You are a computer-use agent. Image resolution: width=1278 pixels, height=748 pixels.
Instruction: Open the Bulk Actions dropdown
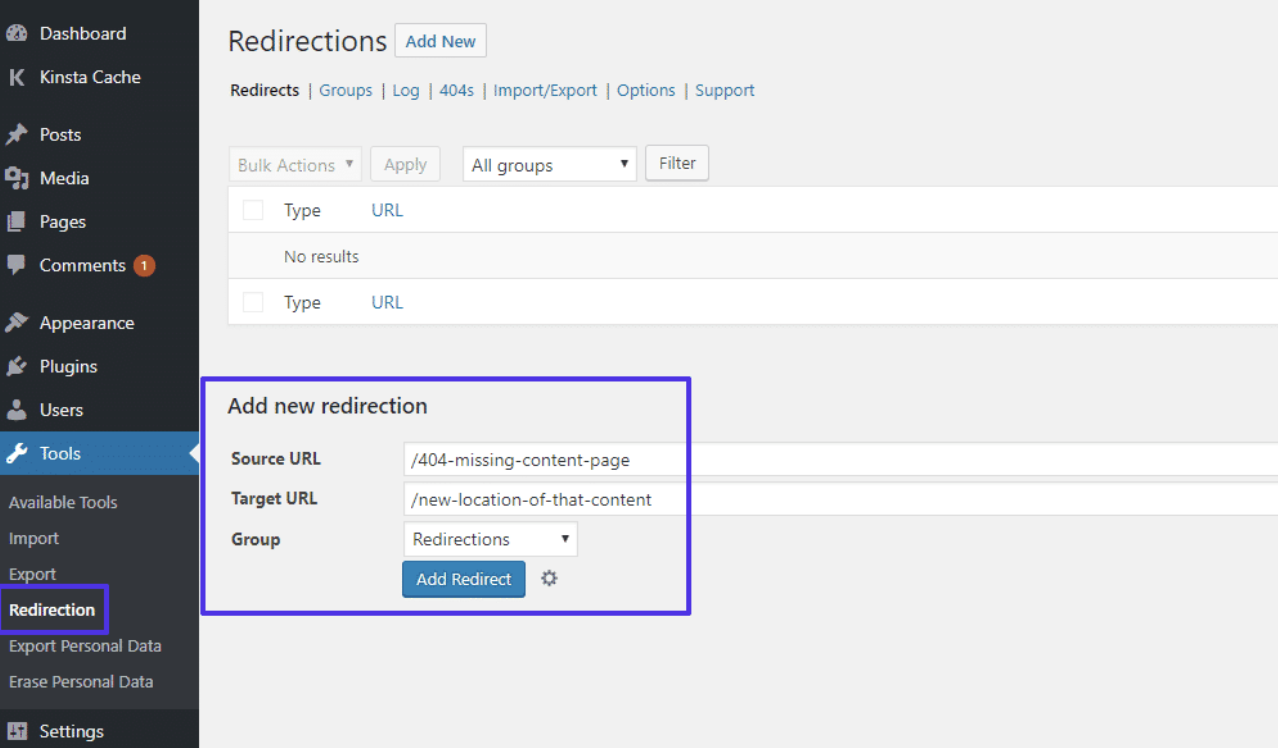click(x=295, y=165)
